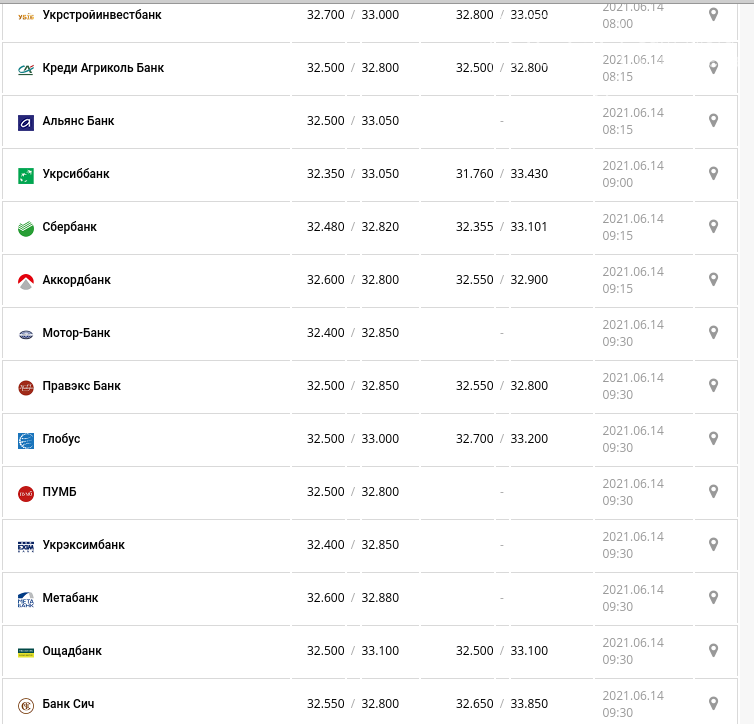Select Аккордбанк rate 32.600 / 32.800
The width and height of the screenshot is (754, 724).
pos(352,280)
